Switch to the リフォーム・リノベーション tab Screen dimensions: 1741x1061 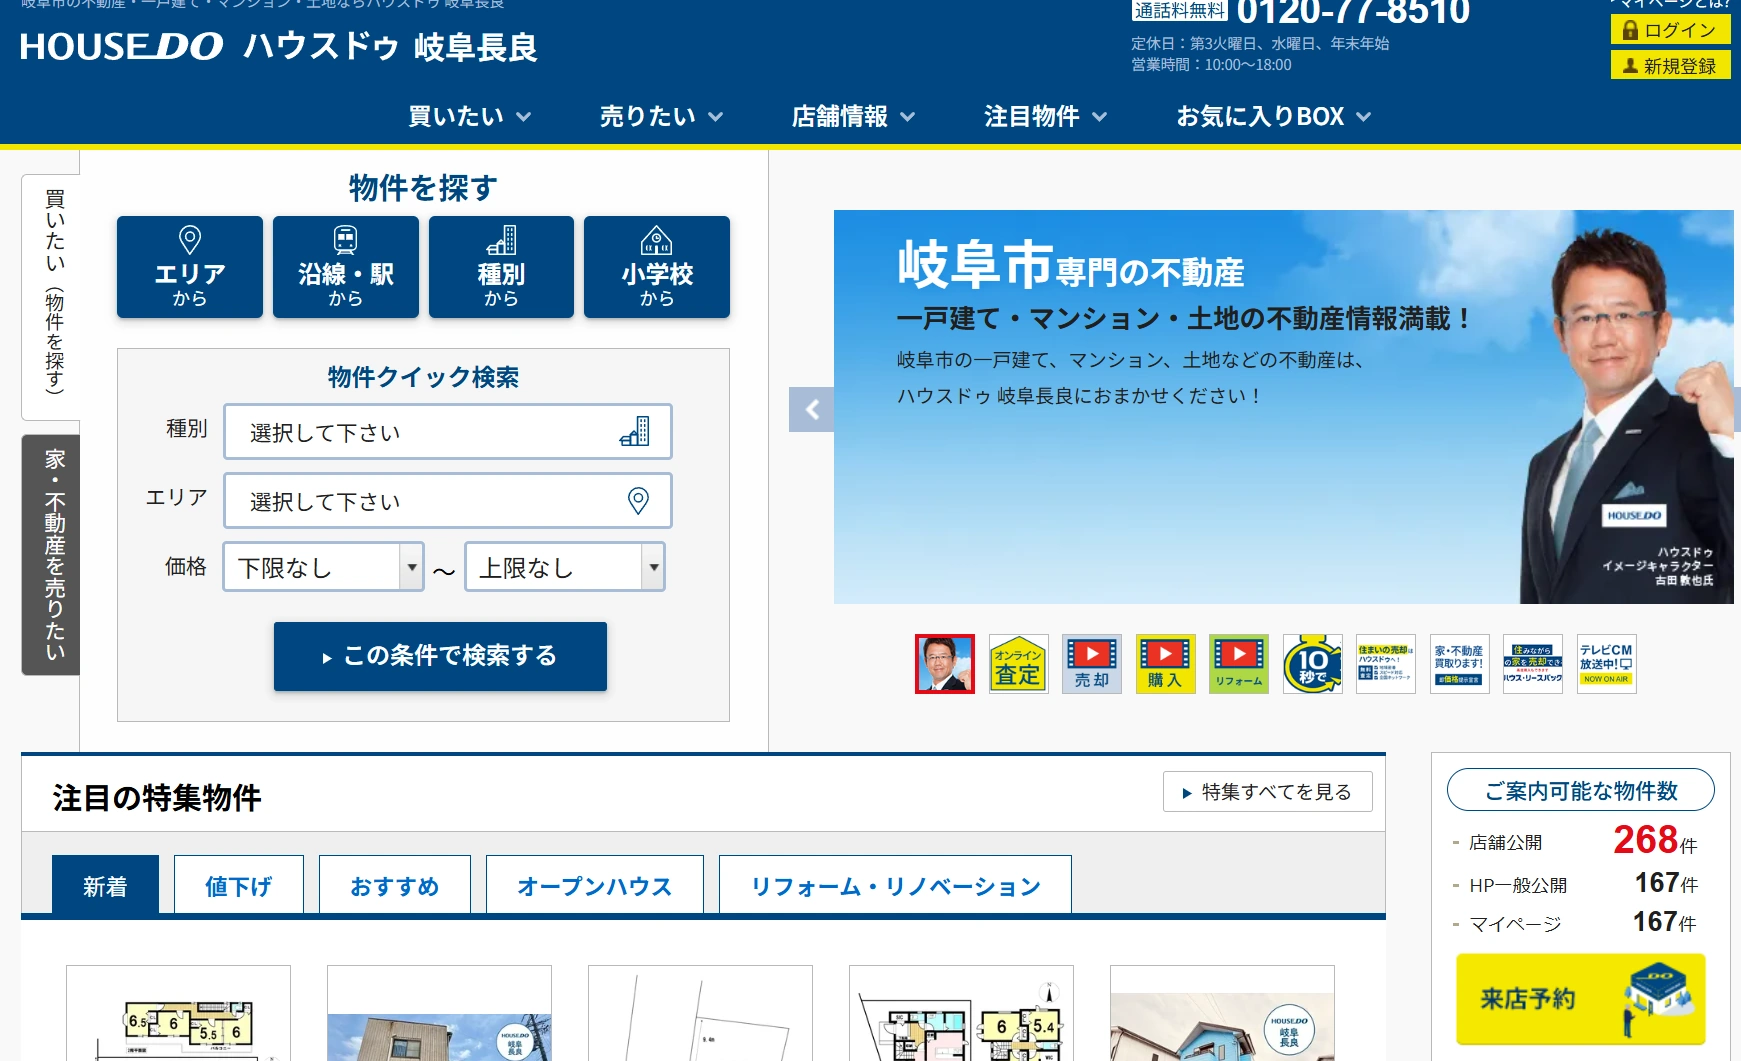click(895, 885)
